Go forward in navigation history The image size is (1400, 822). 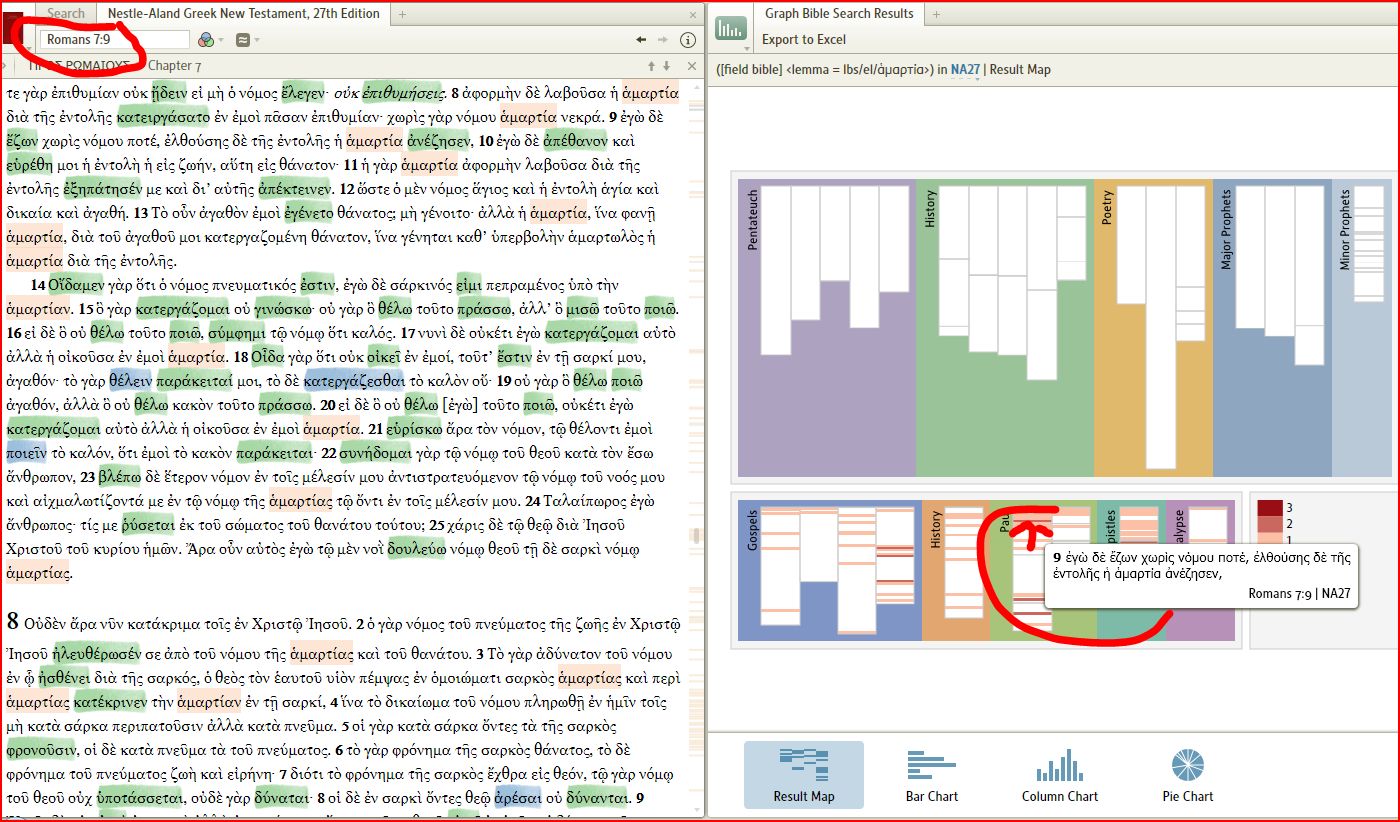pyautogui.click(x=662, y=40)
